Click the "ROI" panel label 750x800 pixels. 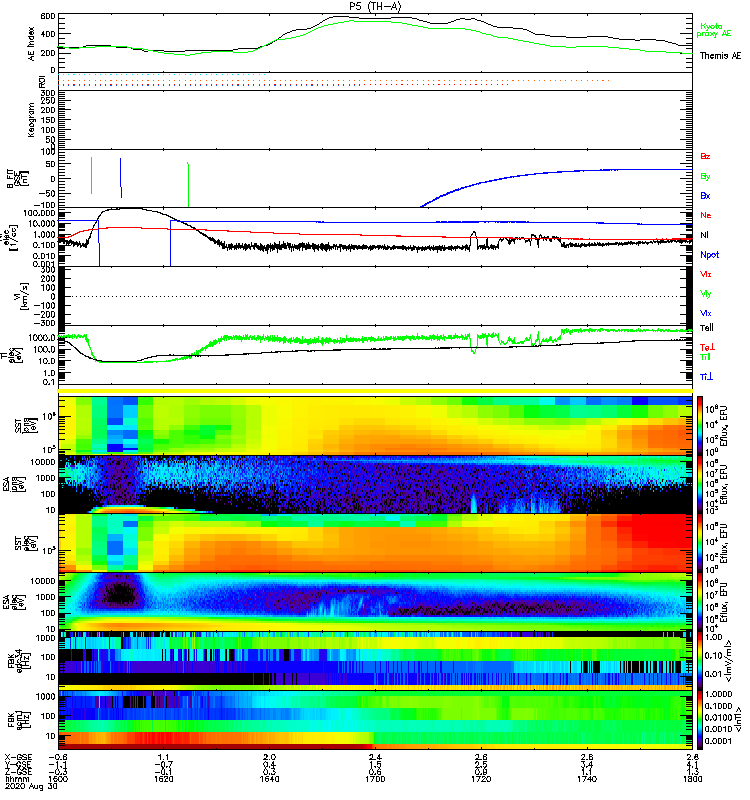[x=42, y=81]
